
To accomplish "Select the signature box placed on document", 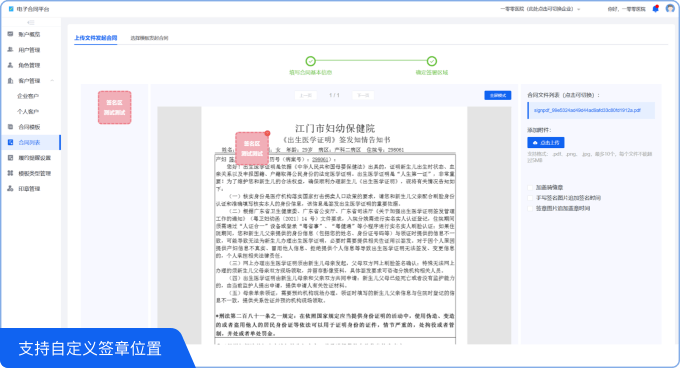I will coord(252,149).
